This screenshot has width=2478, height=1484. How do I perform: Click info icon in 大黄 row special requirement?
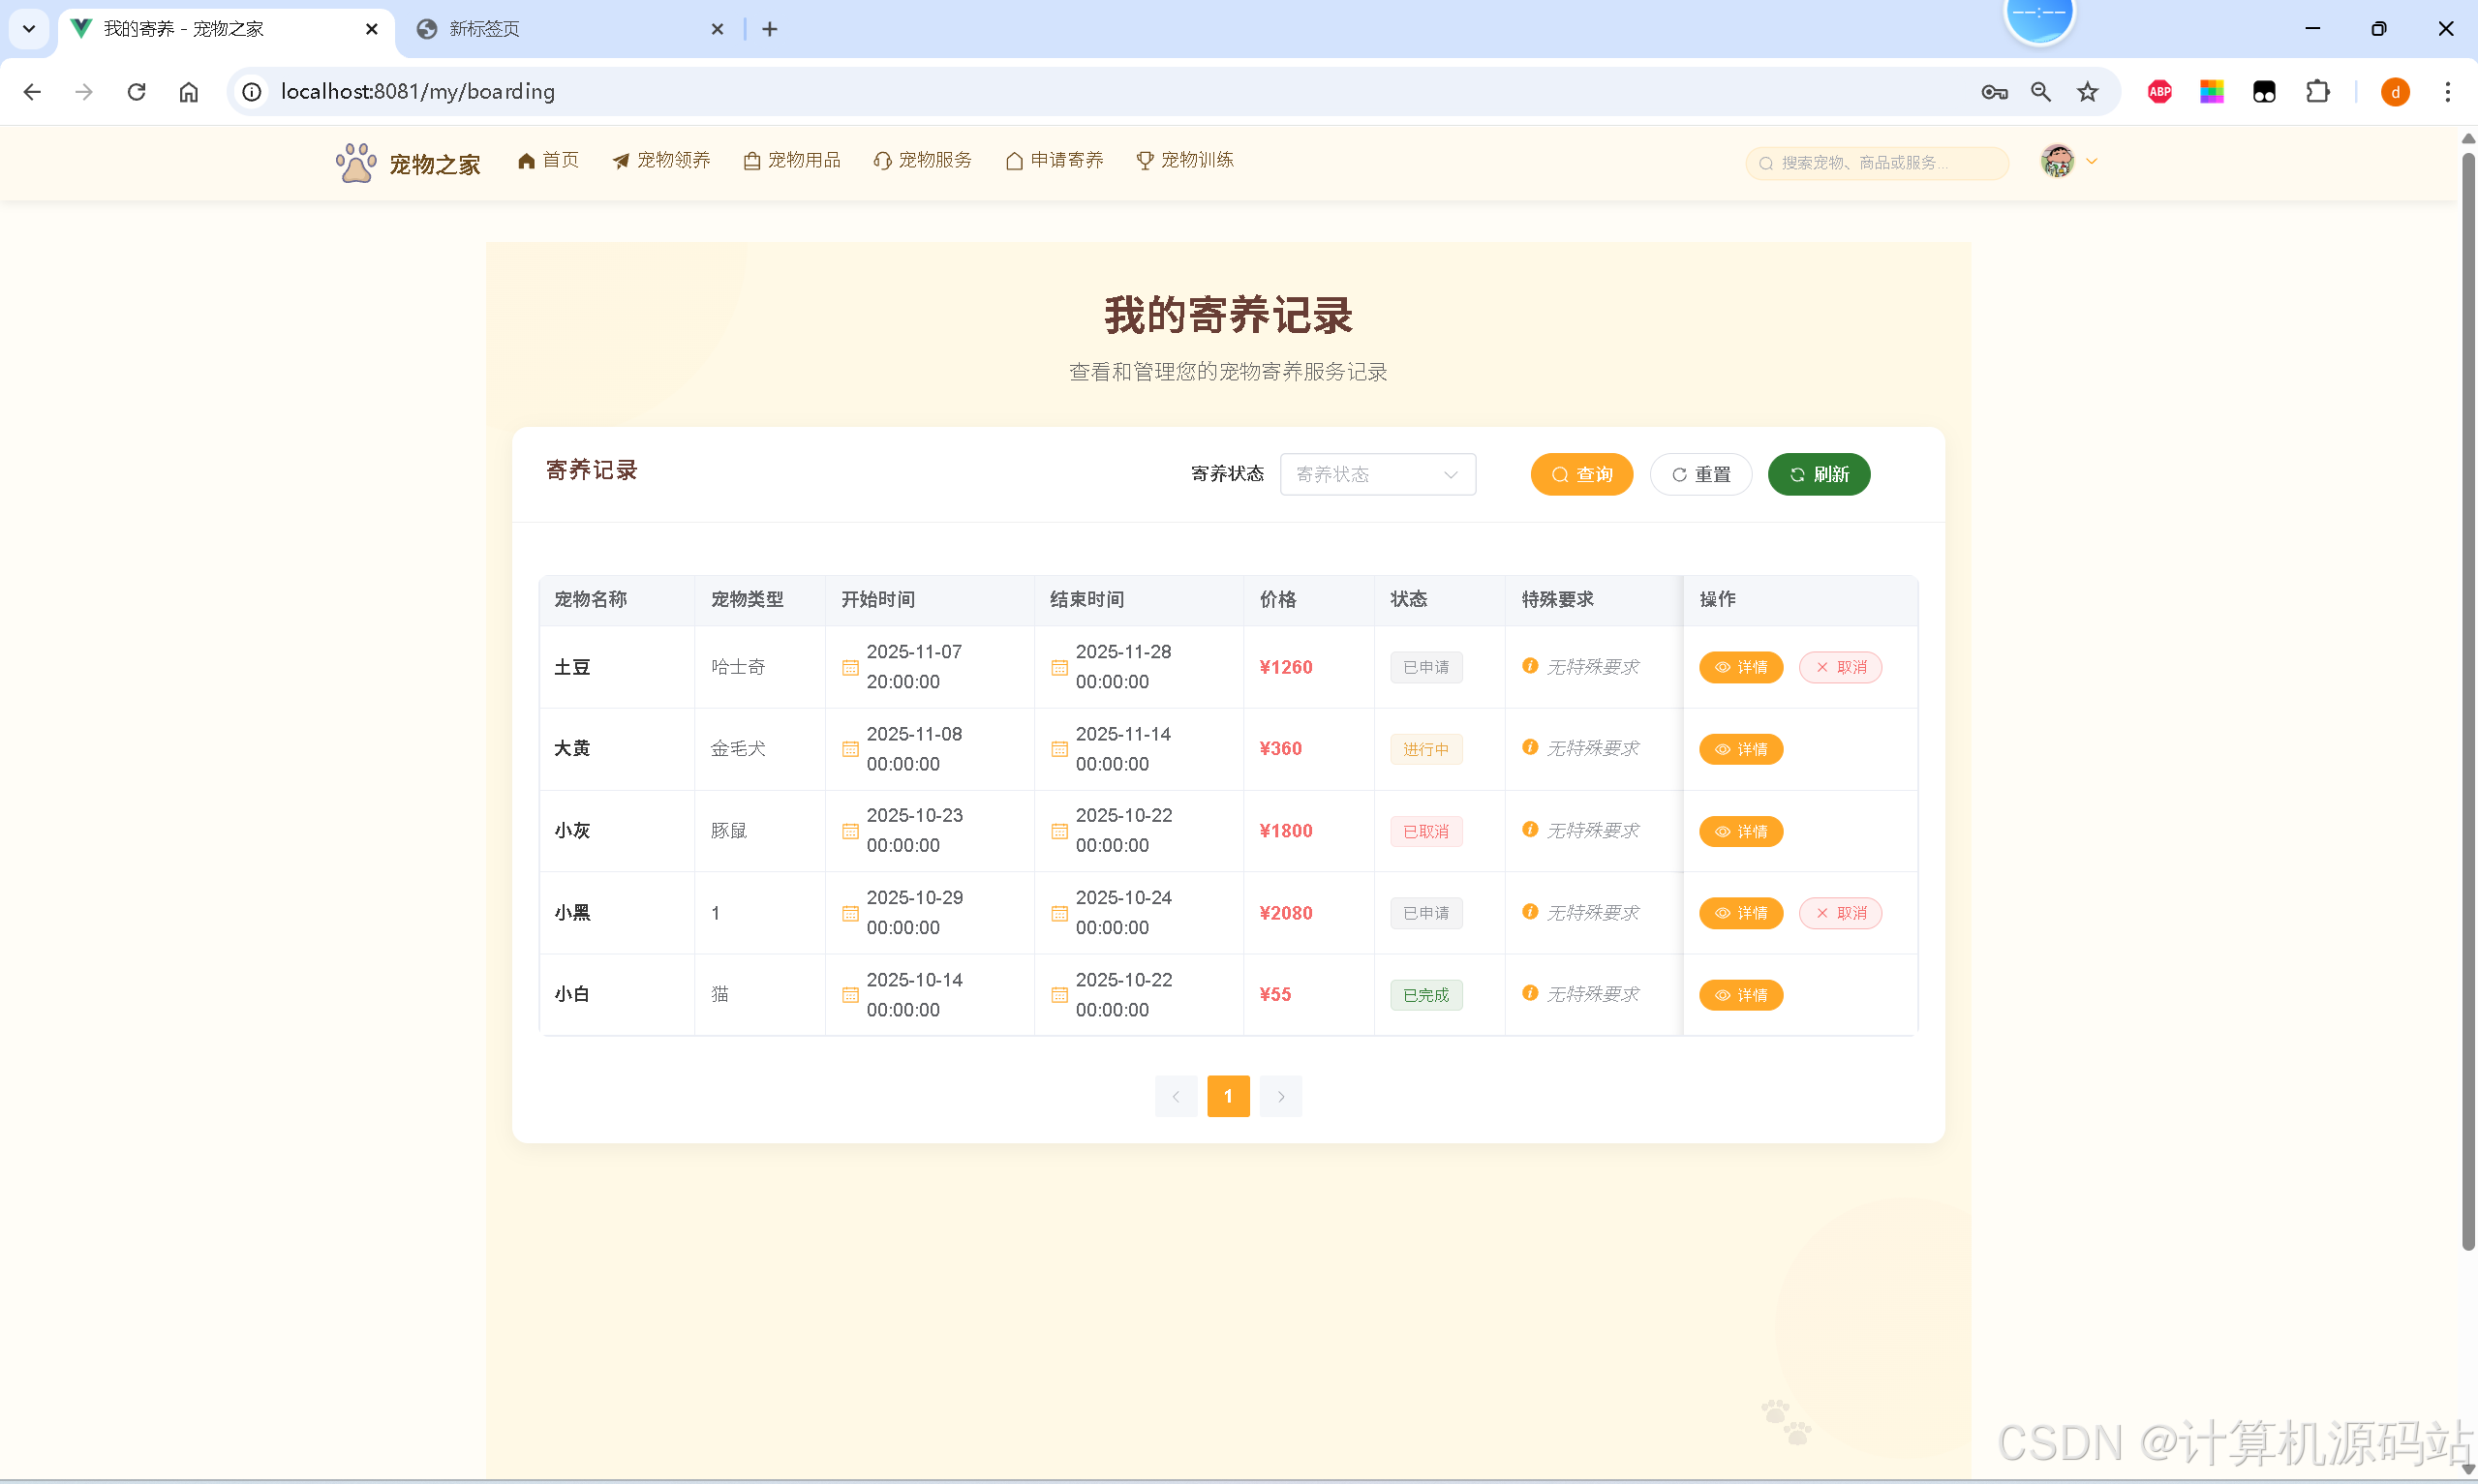click(1530, 748)
